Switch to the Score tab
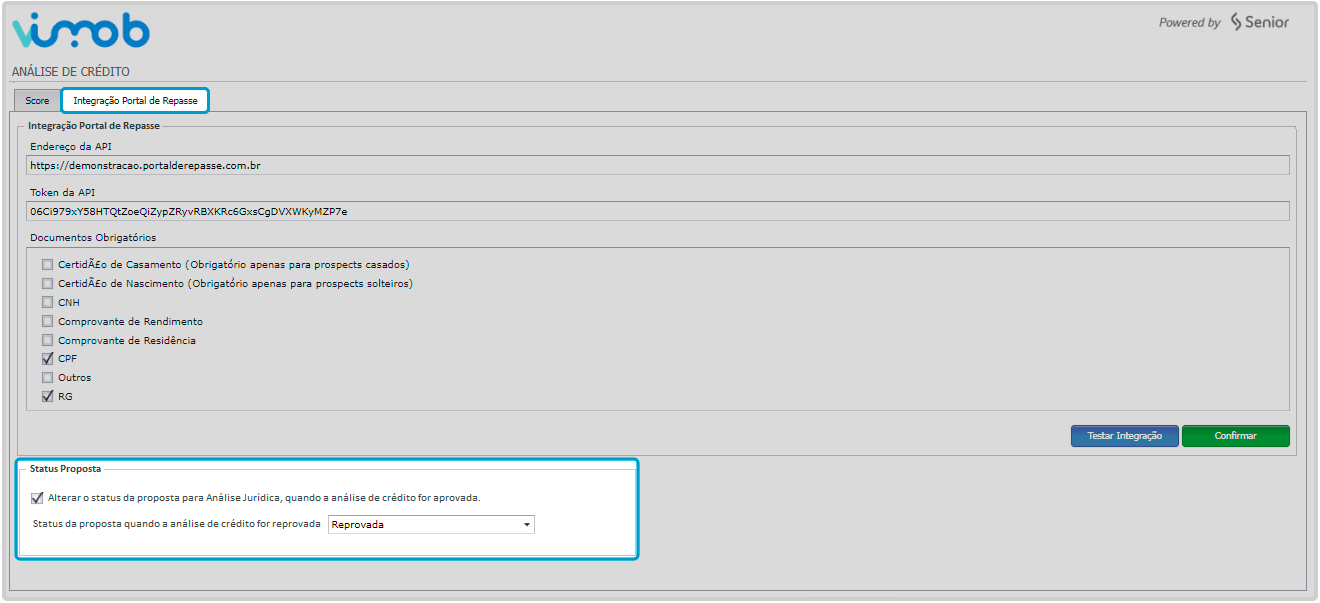 tap(37, 101)
